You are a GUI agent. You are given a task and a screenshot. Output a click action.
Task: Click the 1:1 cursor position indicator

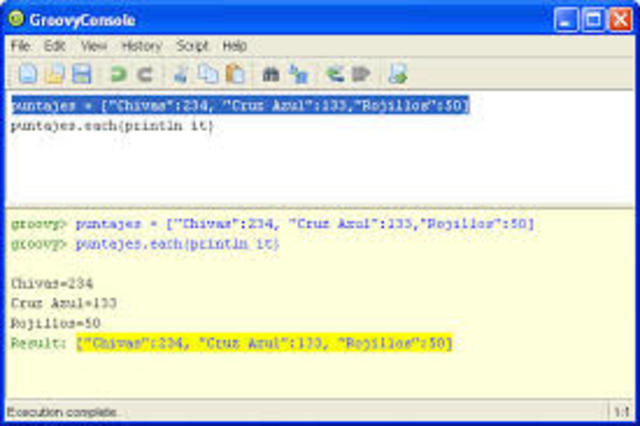point(622,412)
